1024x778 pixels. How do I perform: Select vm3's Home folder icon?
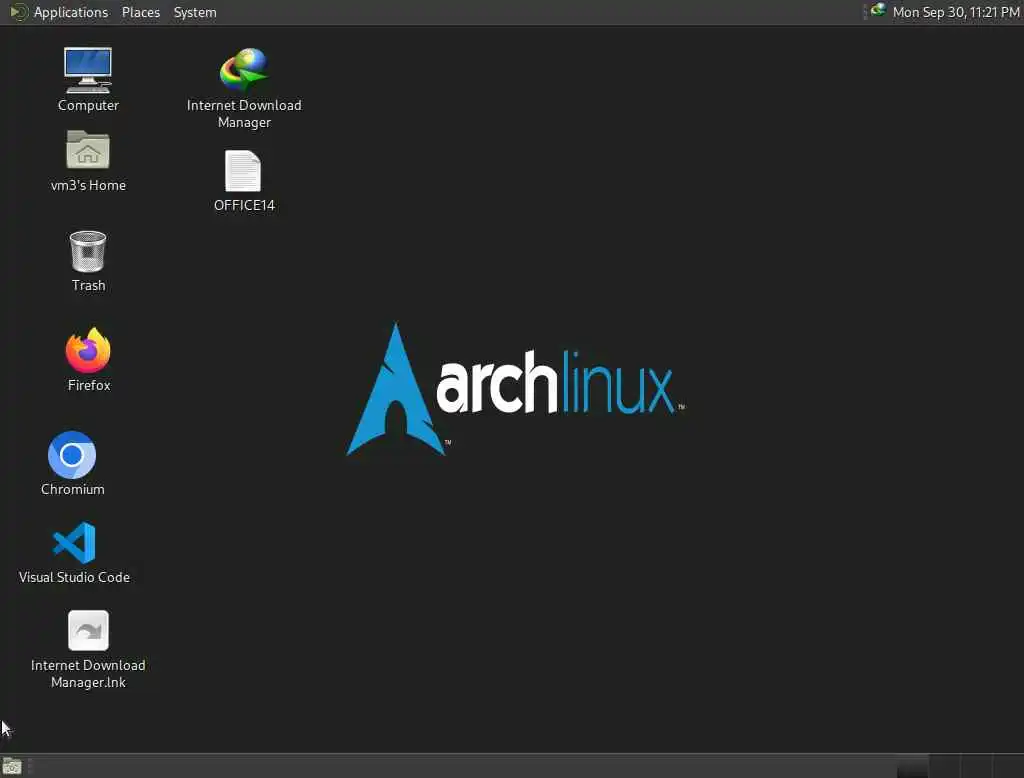[88, 150]
